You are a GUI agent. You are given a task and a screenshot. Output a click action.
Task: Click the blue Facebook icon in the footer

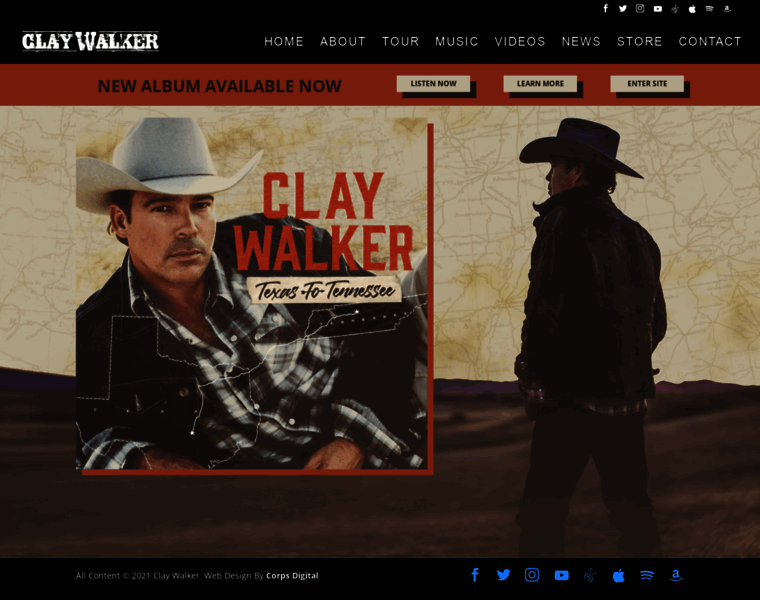475,575
